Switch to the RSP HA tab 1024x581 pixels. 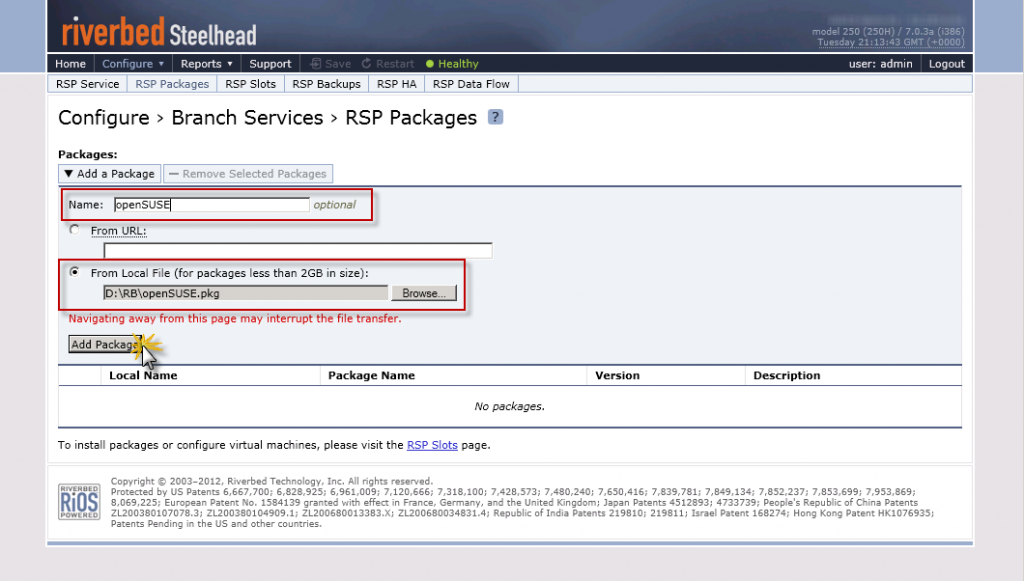pos(396,84)
